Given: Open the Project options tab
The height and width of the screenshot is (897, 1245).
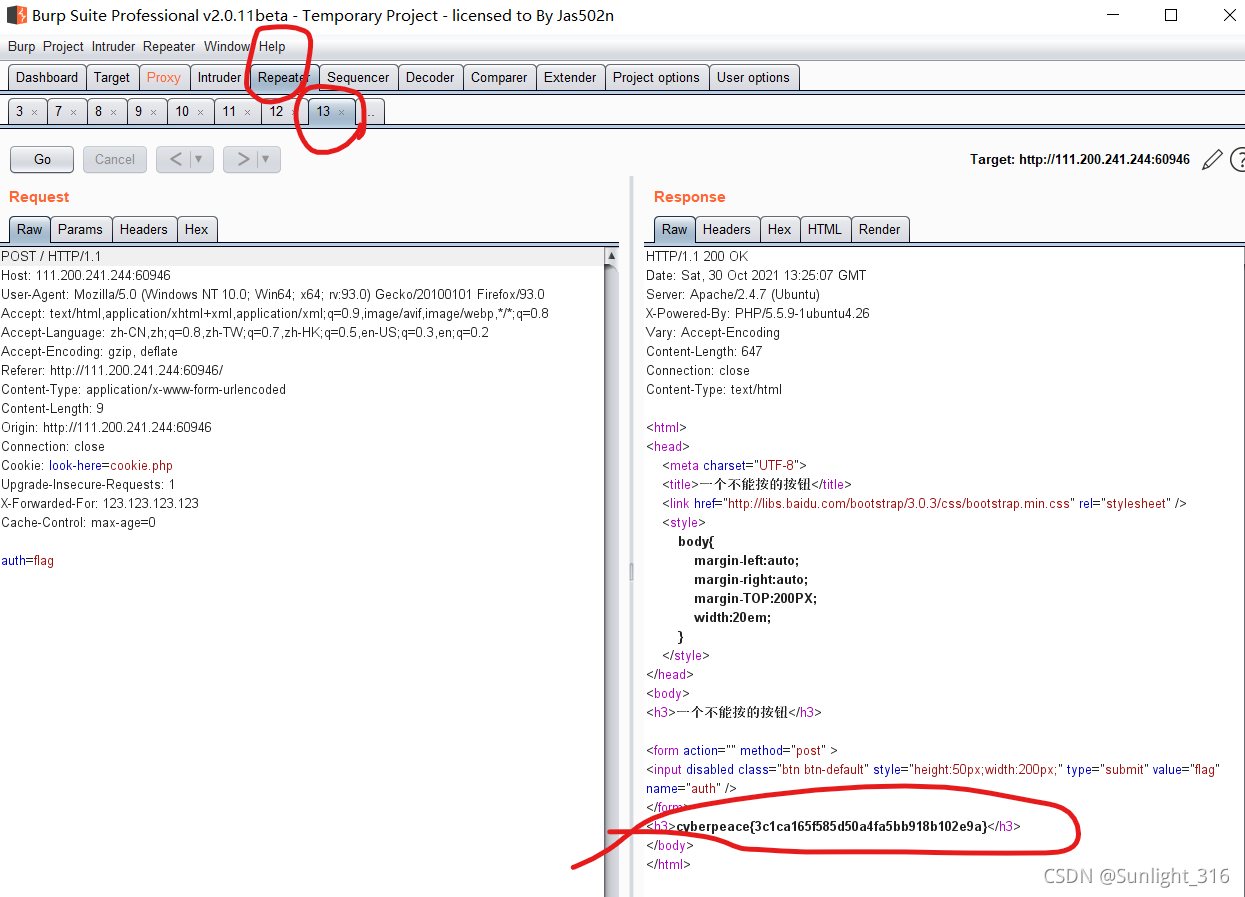Looking at the screenshot, I should (x=656, y=77).
